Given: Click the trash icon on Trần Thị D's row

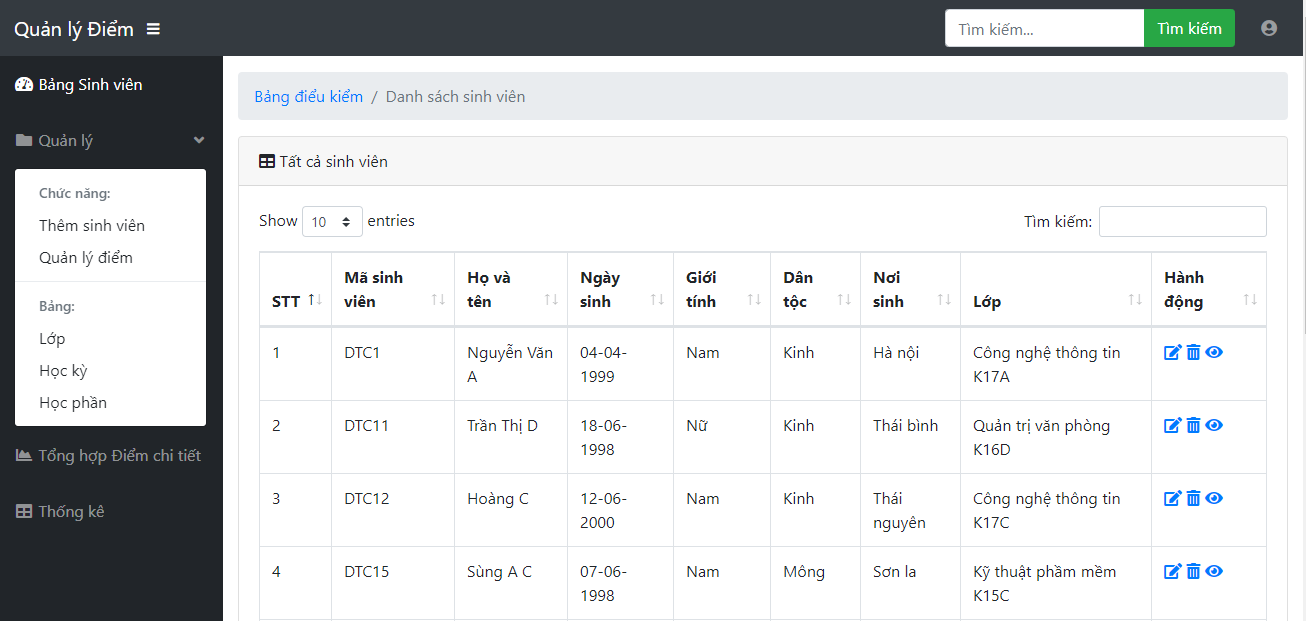Looking at the screenshot, I should [1193, 425].
